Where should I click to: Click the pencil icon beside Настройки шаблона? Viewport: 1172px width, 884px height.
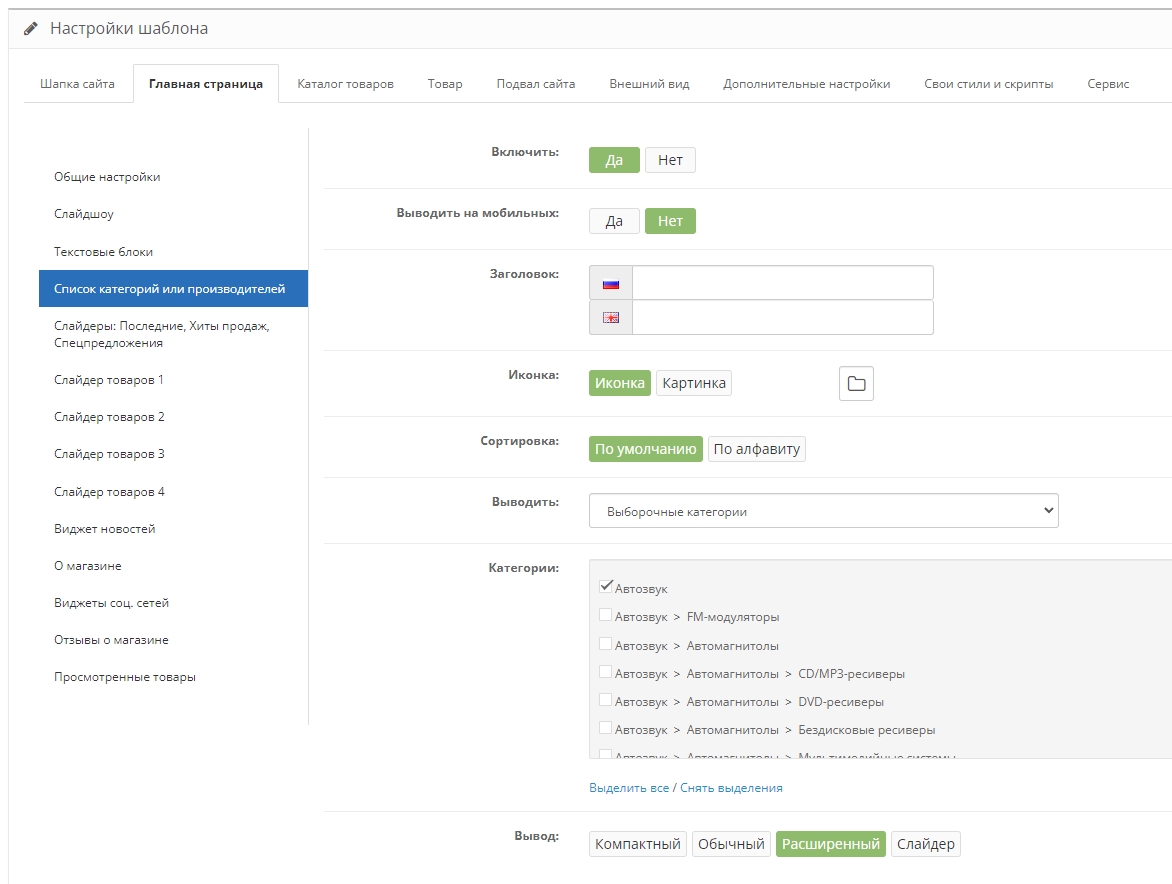(x=30, y=29)
